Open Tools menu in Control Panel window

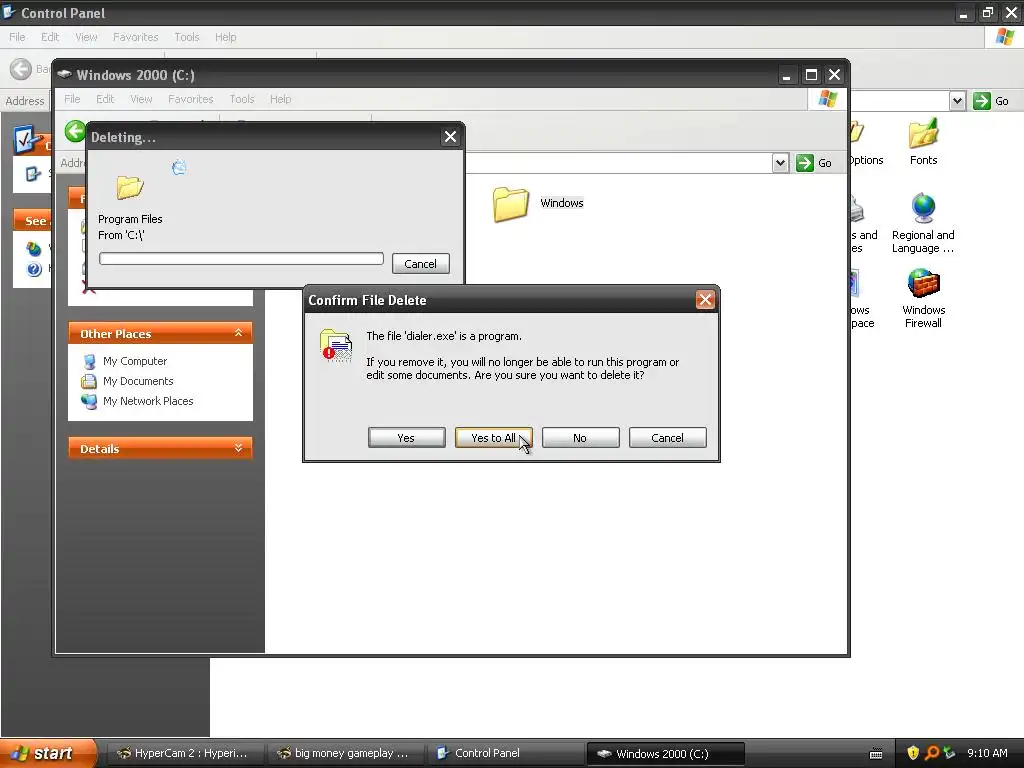[x=186, y=37]
